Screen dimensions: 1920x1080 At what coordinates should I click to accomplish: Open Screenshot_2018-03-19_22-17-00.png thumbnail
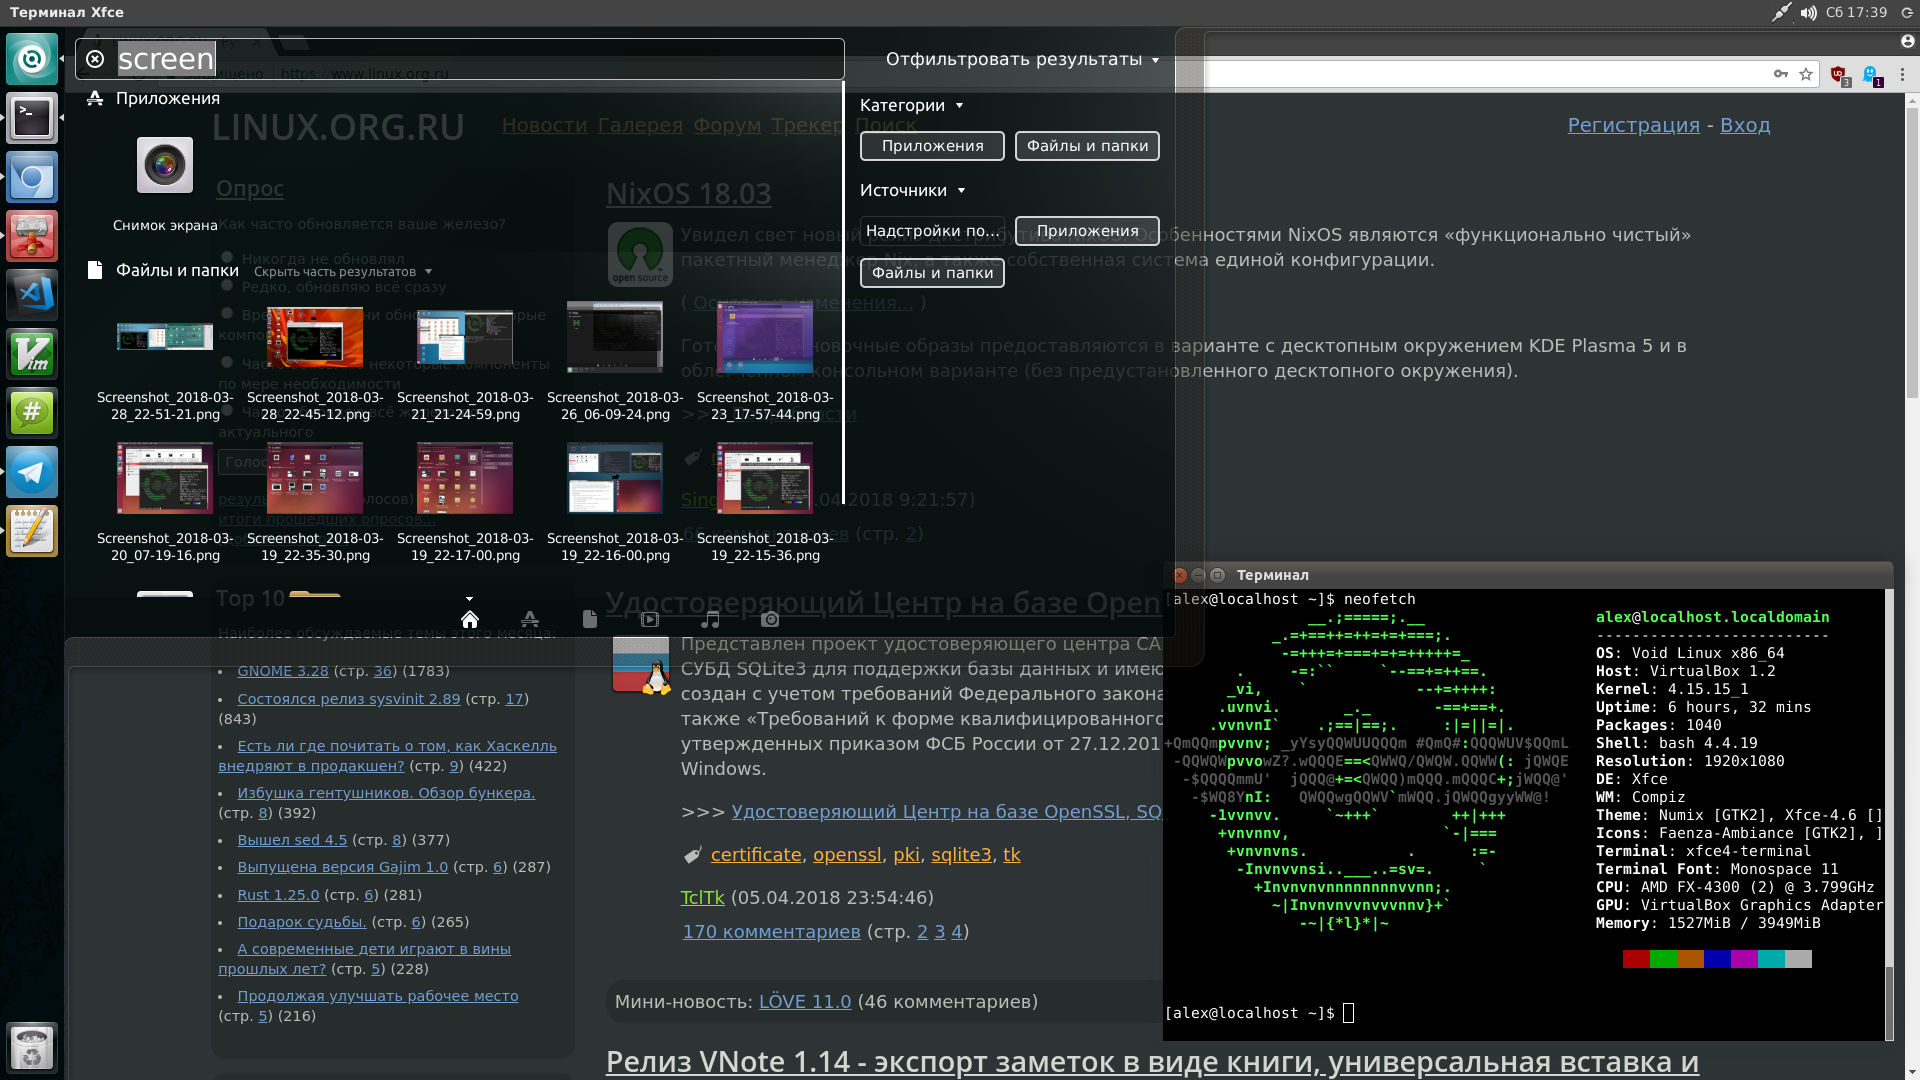(x=465, y=478)
